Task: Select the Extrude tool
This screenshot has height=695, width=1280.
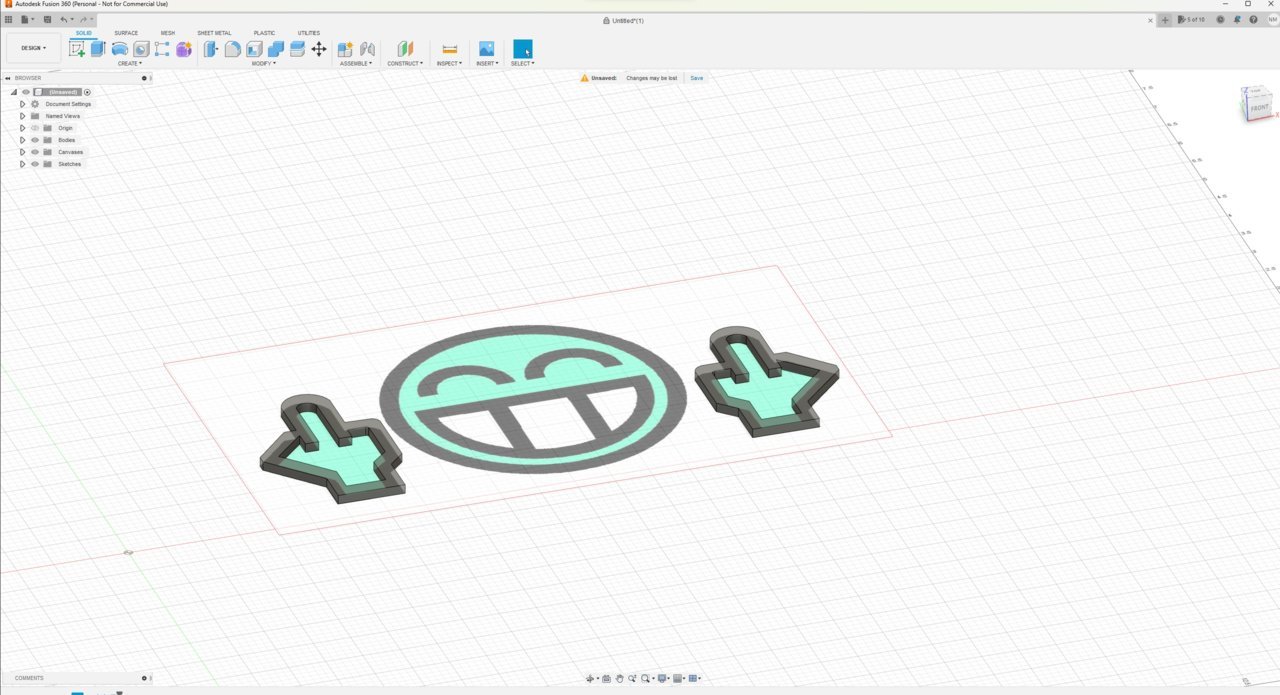Action: pyautogui.click(x=98, y=49)
